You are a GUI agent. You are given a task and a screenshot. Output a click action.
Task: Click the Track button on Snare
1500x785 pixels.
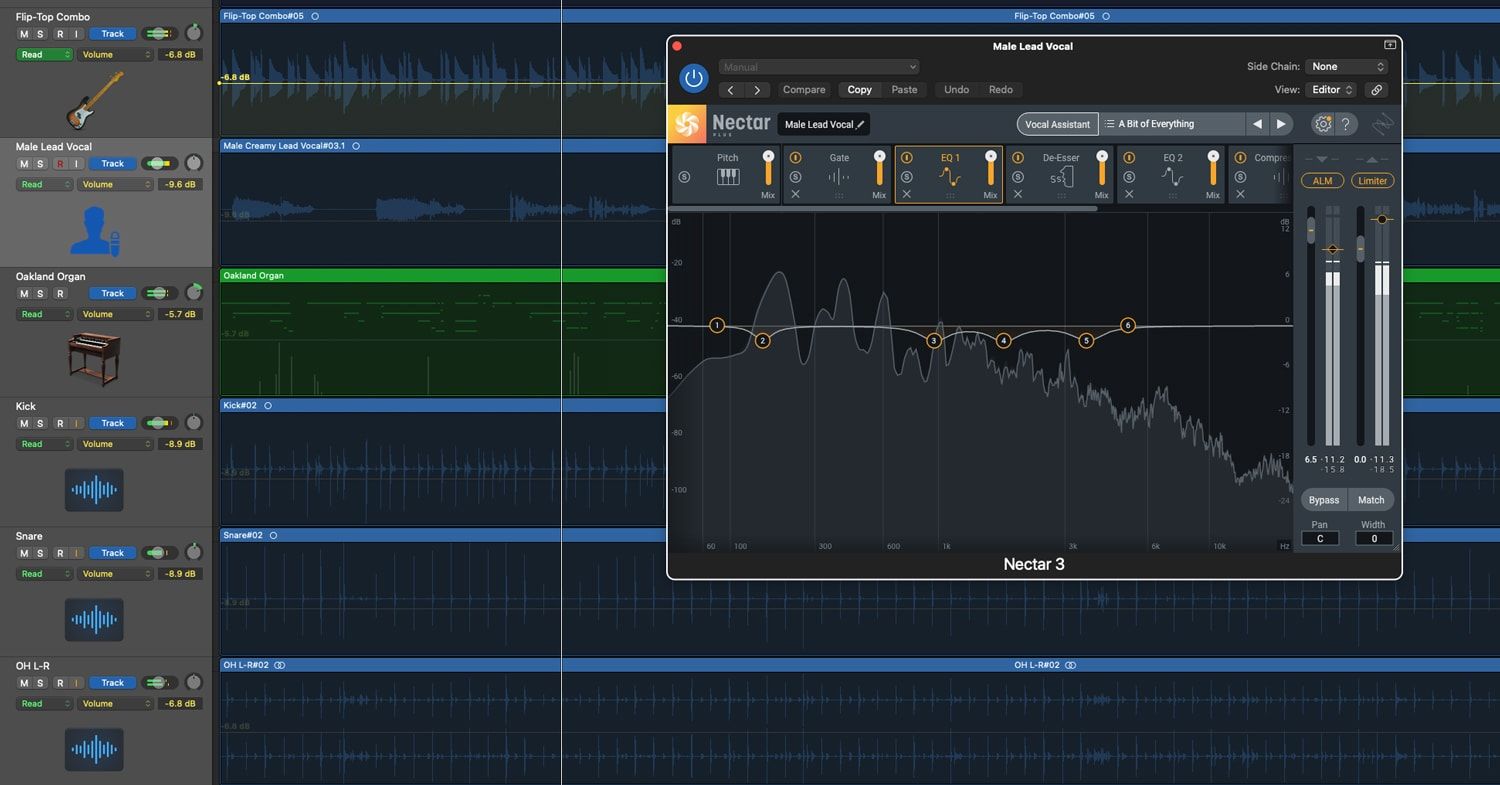click(112, 554)
